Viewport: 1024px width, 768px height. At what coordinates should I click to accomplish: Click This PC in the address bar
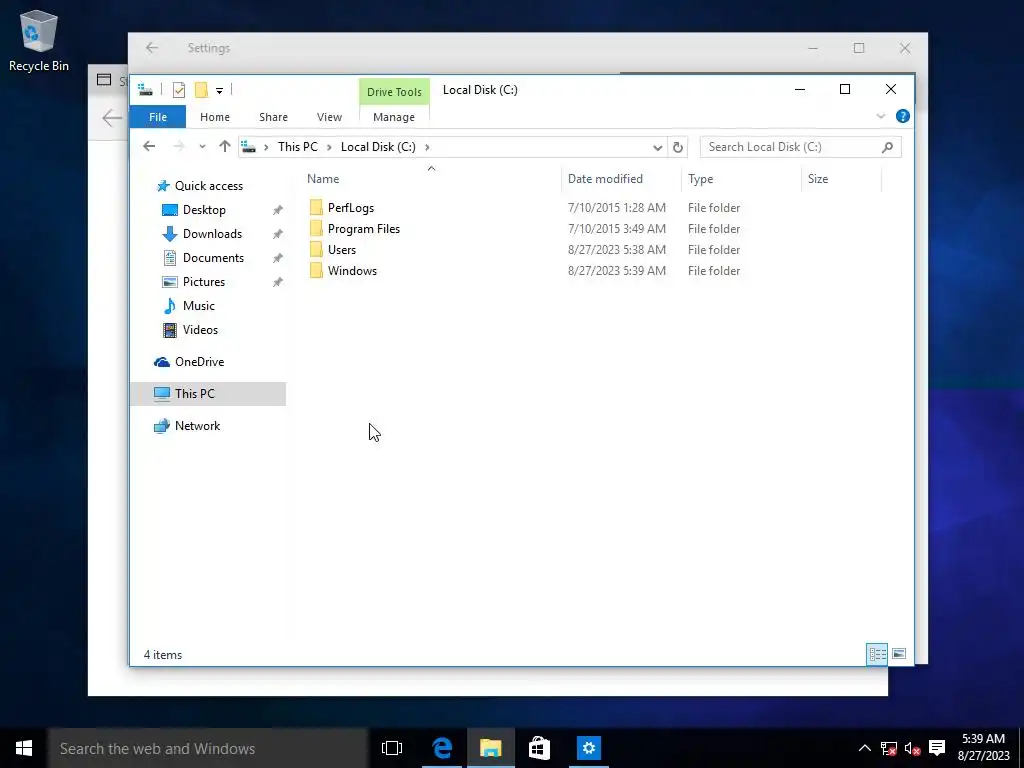[298, 147]
